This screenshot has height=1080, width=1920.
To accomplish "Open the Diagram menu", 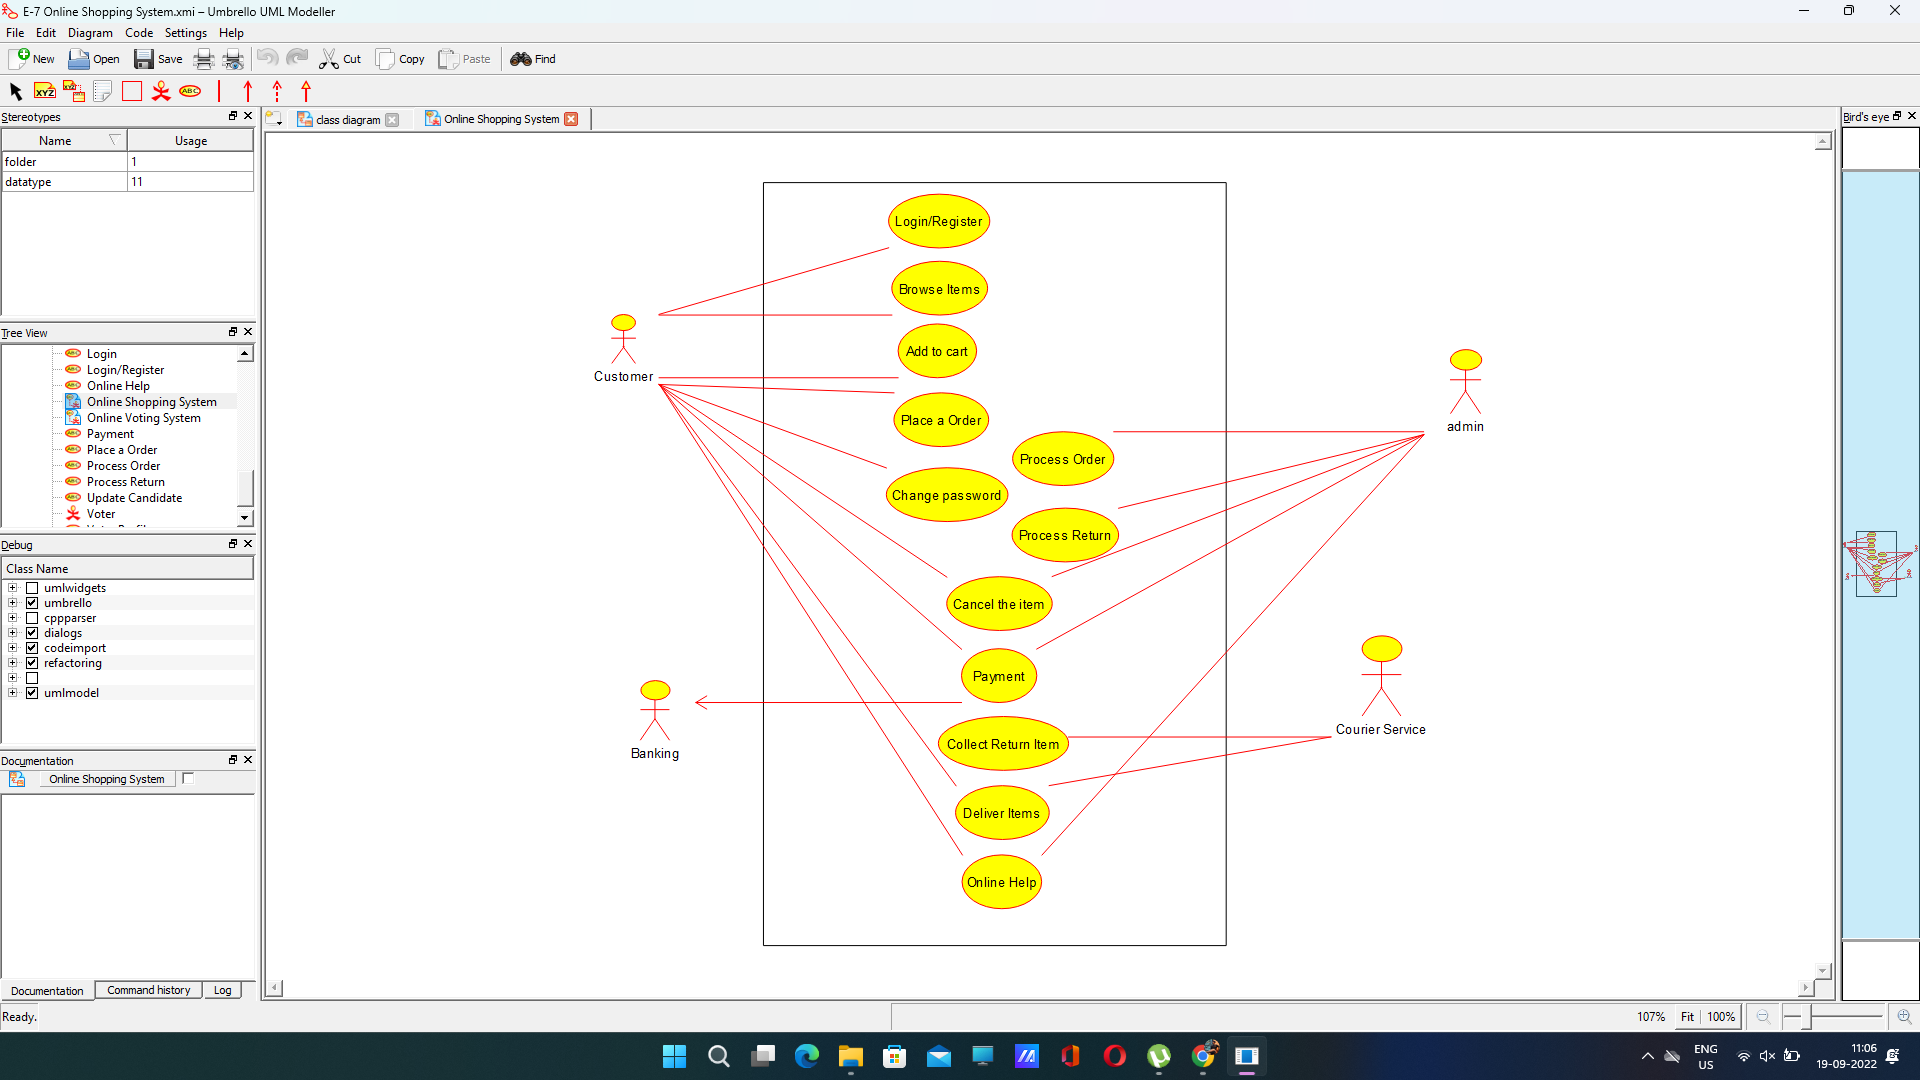I will coord(90,33).
